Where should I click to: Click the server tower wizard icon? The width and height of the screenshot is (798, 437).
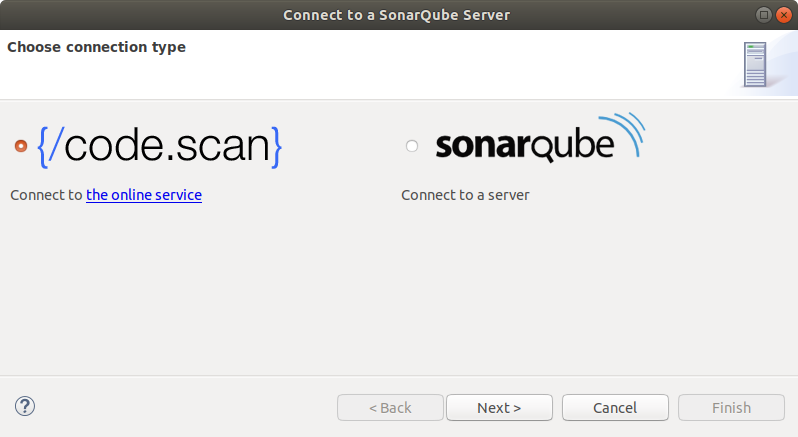point(755,65)
